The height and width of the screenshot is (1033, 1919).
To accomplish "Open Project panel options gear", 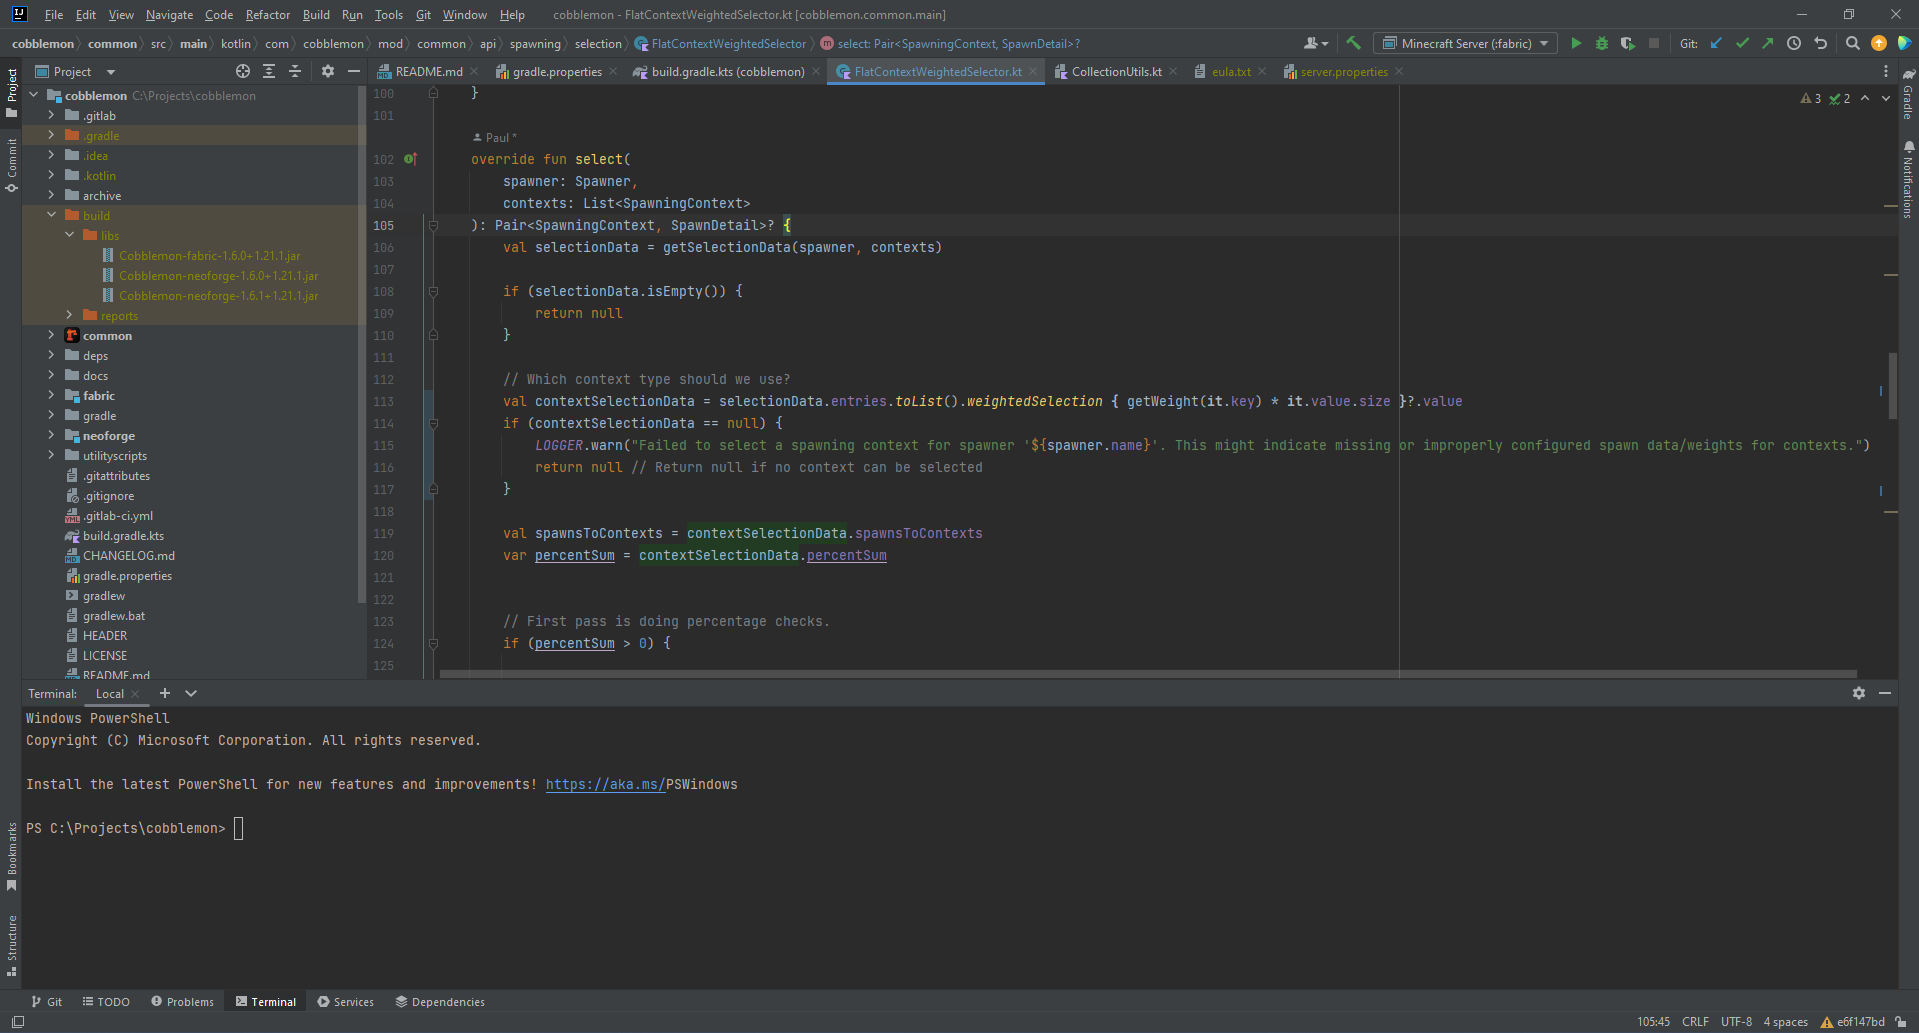I will click(x=327, y=71).
